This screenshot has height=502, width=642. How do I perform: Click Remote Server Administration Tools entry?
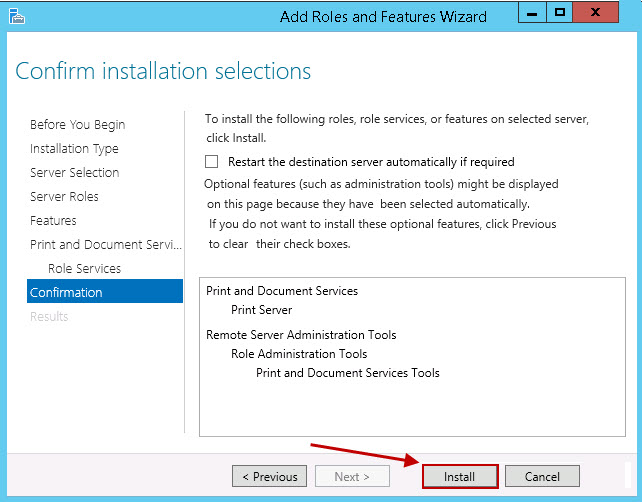click(x=301, y=335)
